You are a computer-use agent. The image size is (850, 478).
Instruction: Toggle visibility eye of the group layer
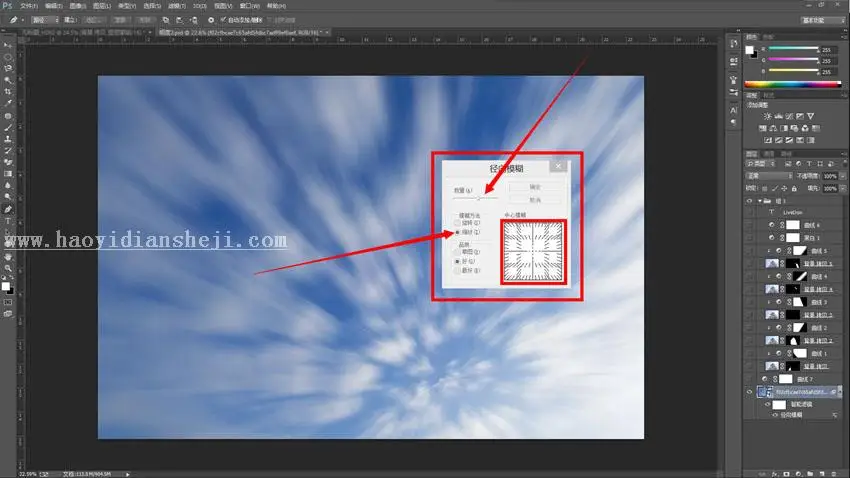(x=750, y=201)
